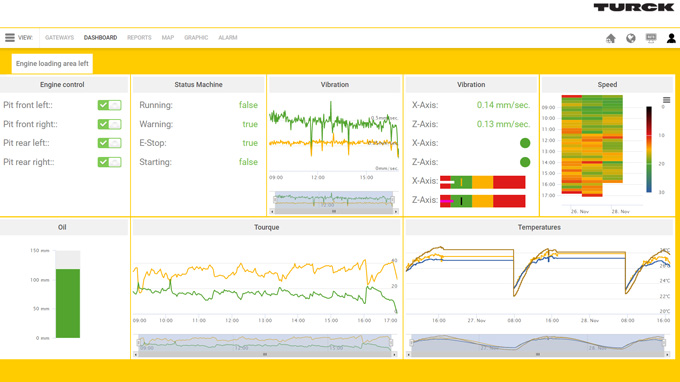Toggle the Pit front left switch
680x382 pixels.
(109, 105)
